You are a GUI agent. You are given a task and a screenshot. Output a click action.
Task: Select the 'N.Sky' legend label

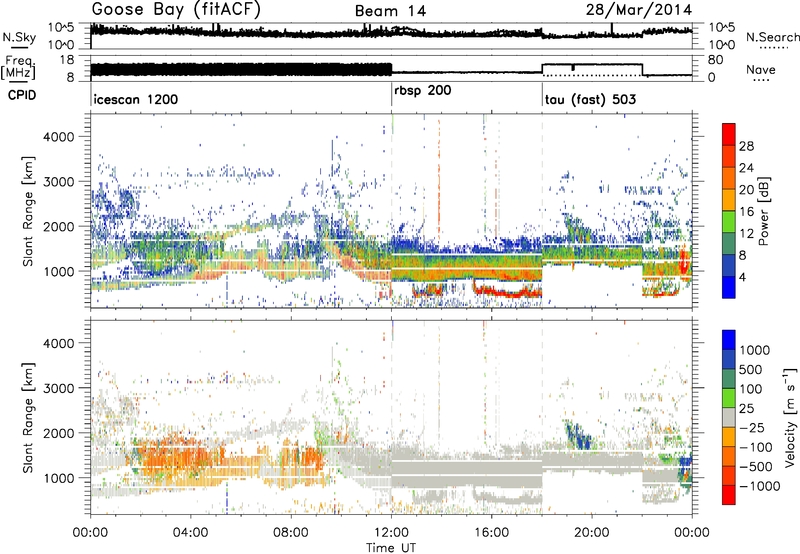pyautogui.click(x=19, y=37)
